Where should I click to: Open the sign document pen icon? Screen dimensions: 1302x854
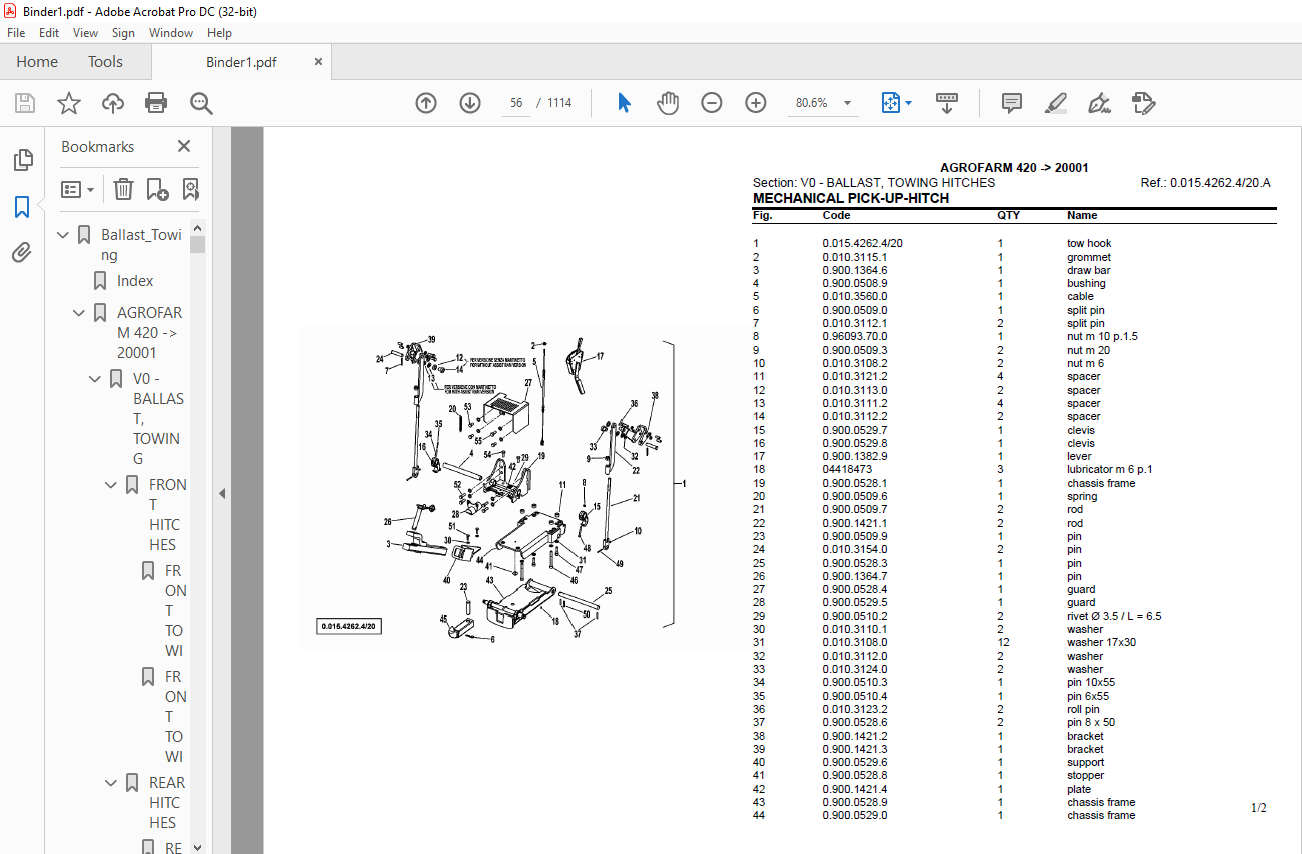(x=1099, y=103)
